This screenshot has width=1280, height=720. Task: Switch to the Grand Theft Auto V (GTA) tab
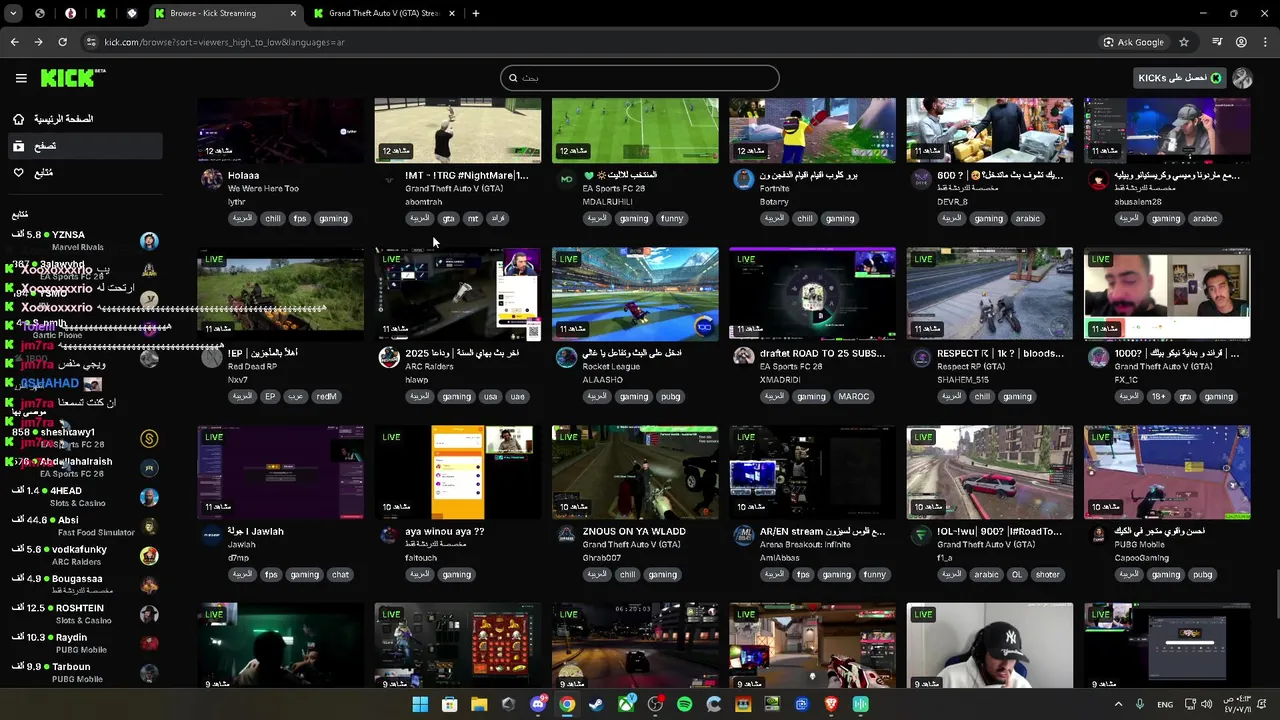click(384, 13)
